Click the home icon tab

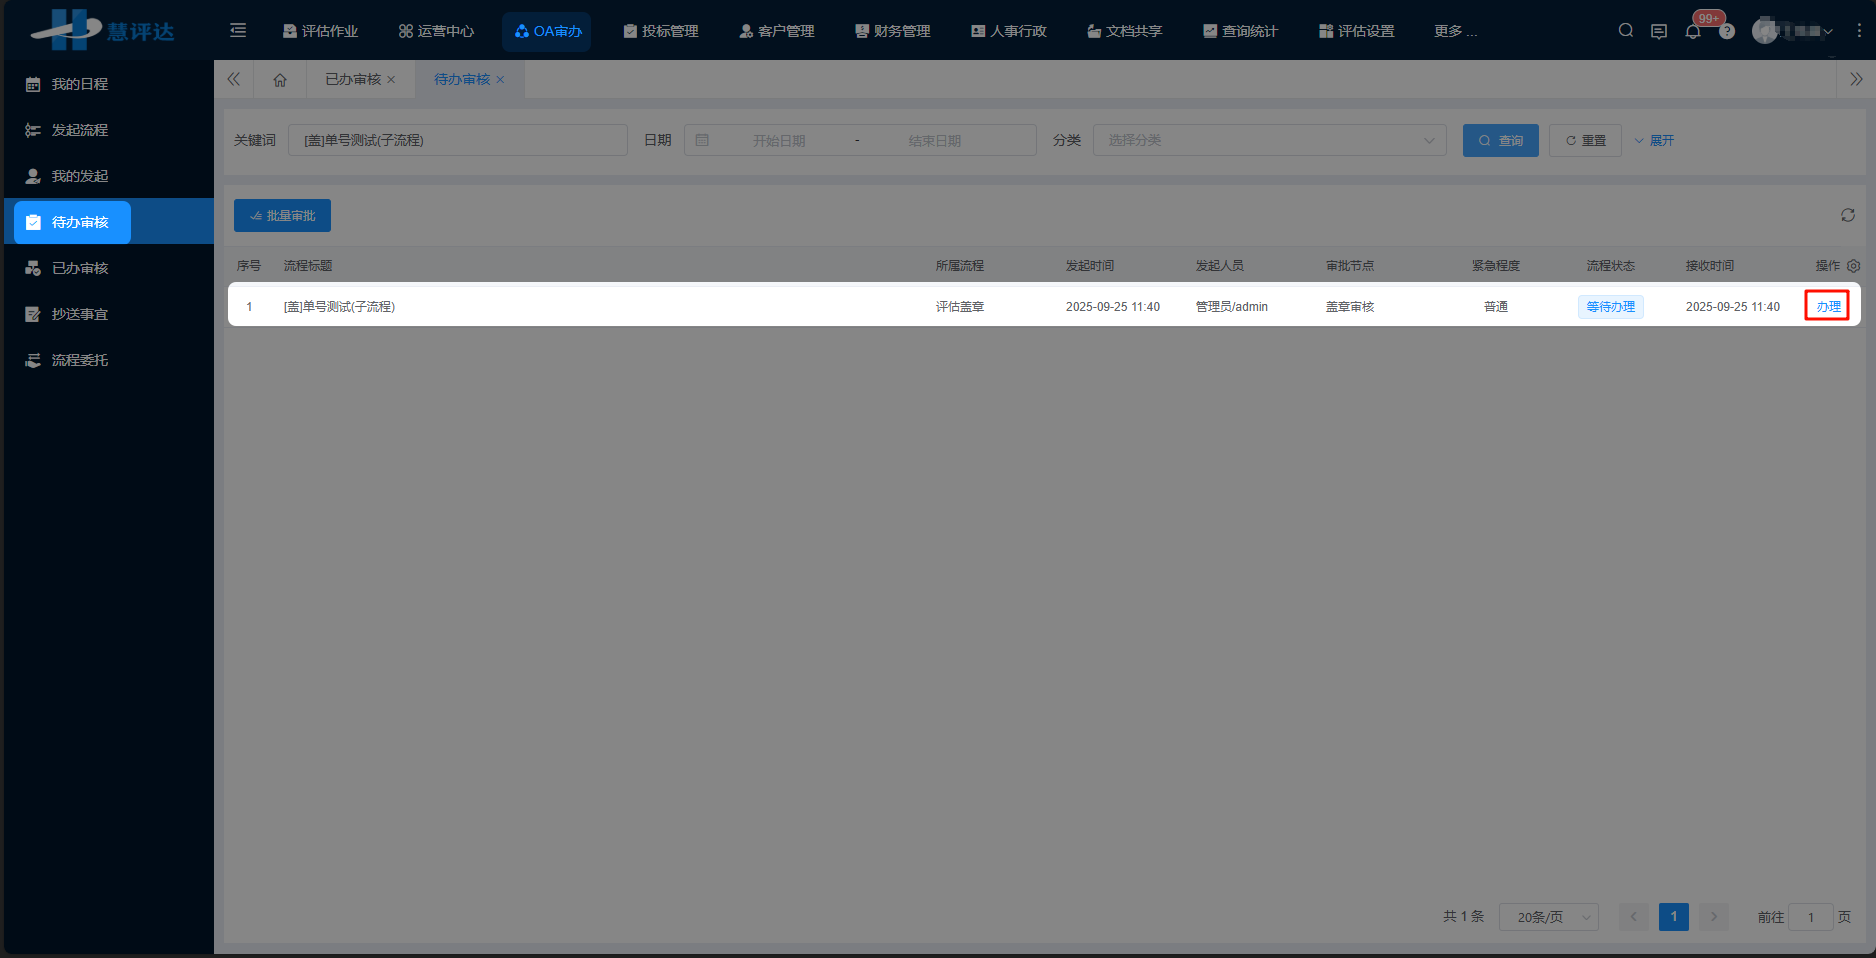tap(280, 80)
